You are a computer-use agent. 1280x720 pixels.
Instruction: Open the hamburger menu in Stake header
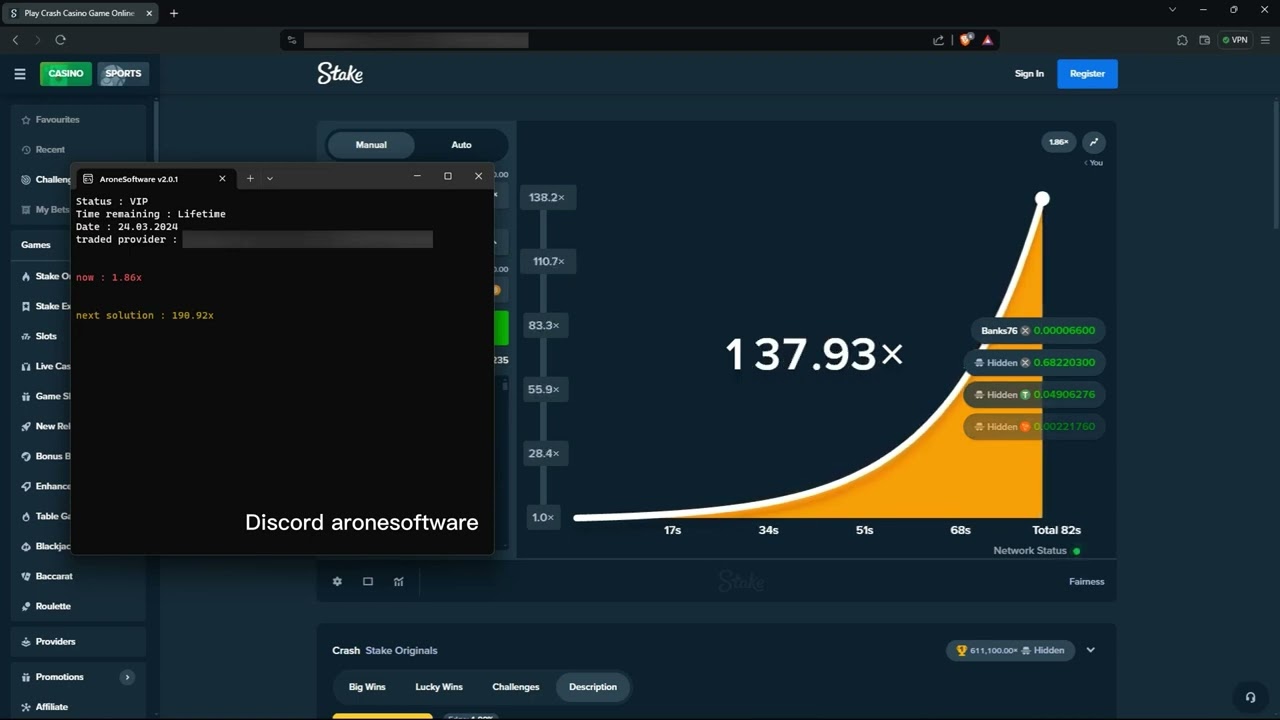[x=19, y=74]
